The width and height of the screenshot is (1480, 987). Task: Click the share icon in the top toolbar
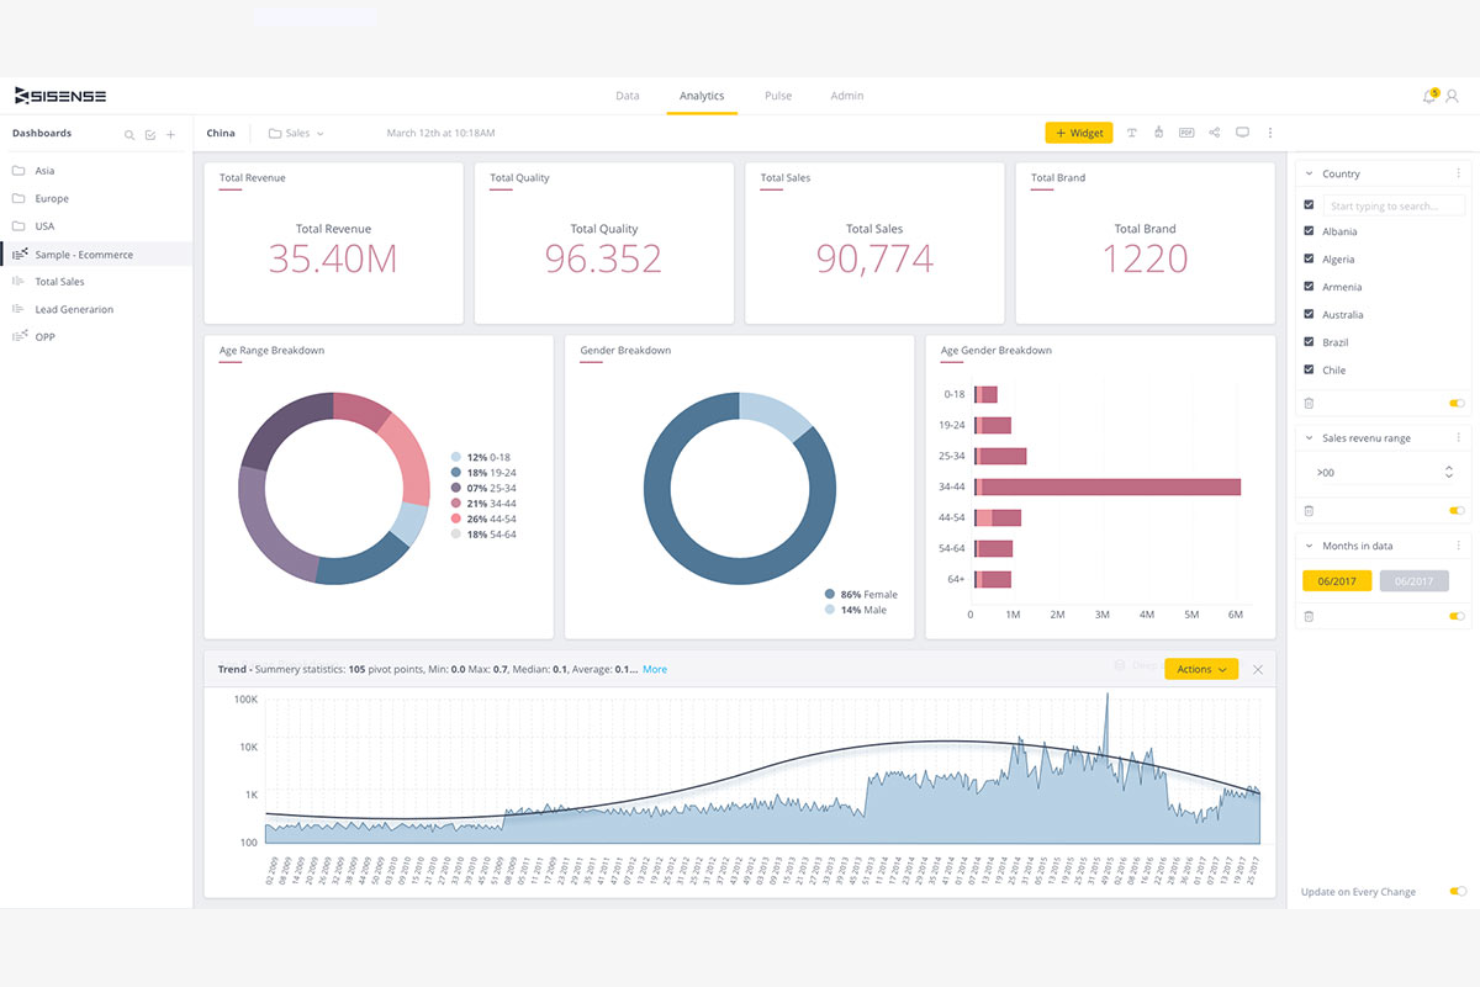coord(1215,132)
